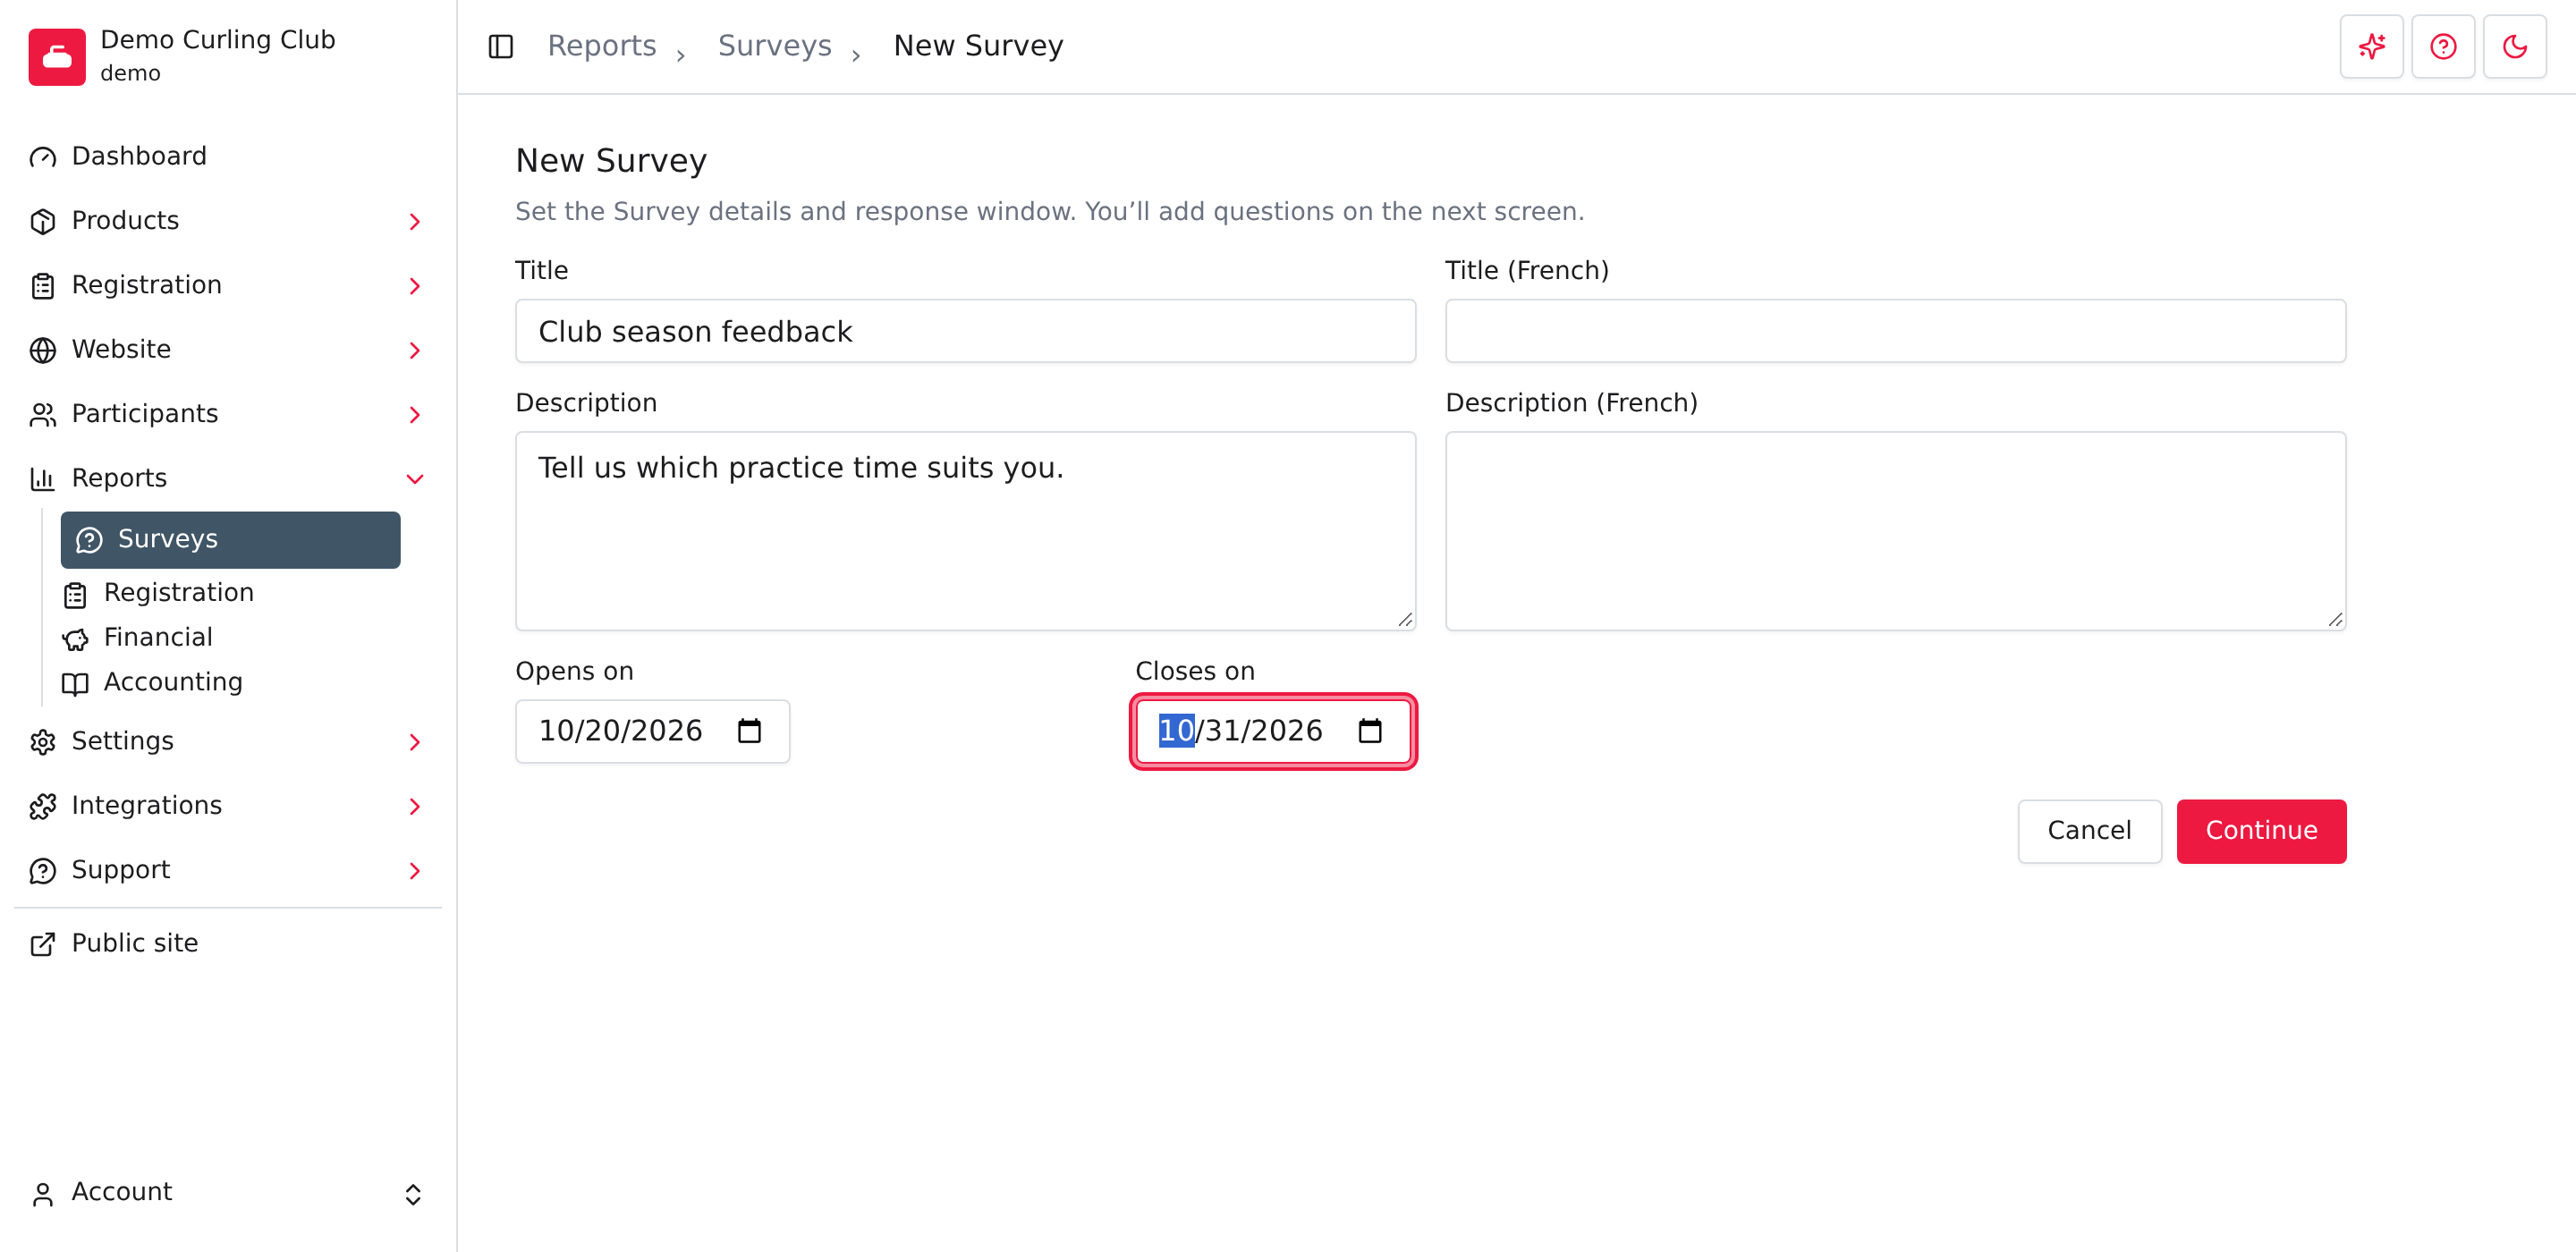Focus the Title input field
The width and height of the screenshot is (2576, 1252).
[x=965, y=331]
